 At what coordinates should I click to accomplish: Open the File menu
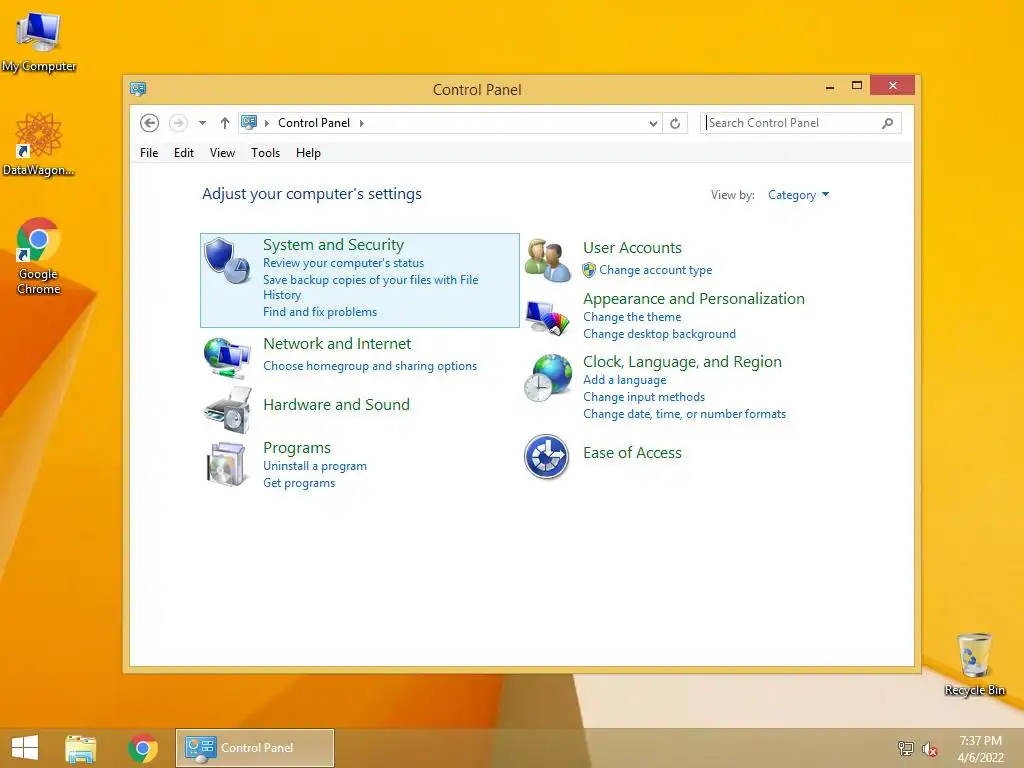(149, 153)
